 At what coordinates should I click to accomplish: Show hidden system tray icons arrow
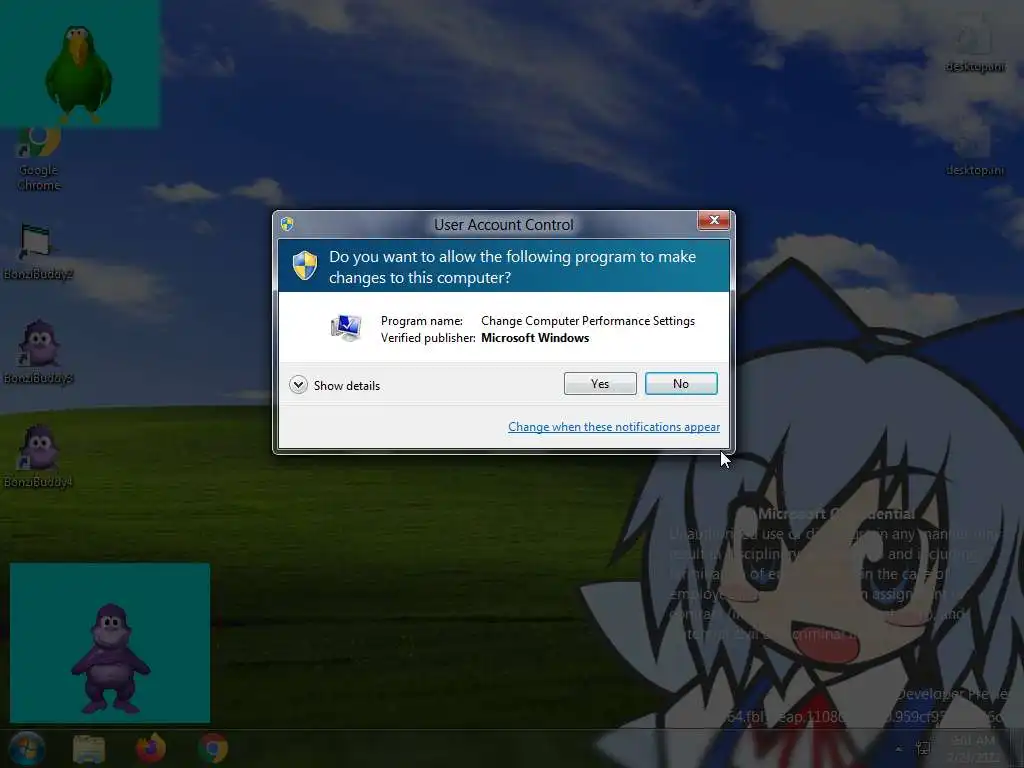(899, 749)
